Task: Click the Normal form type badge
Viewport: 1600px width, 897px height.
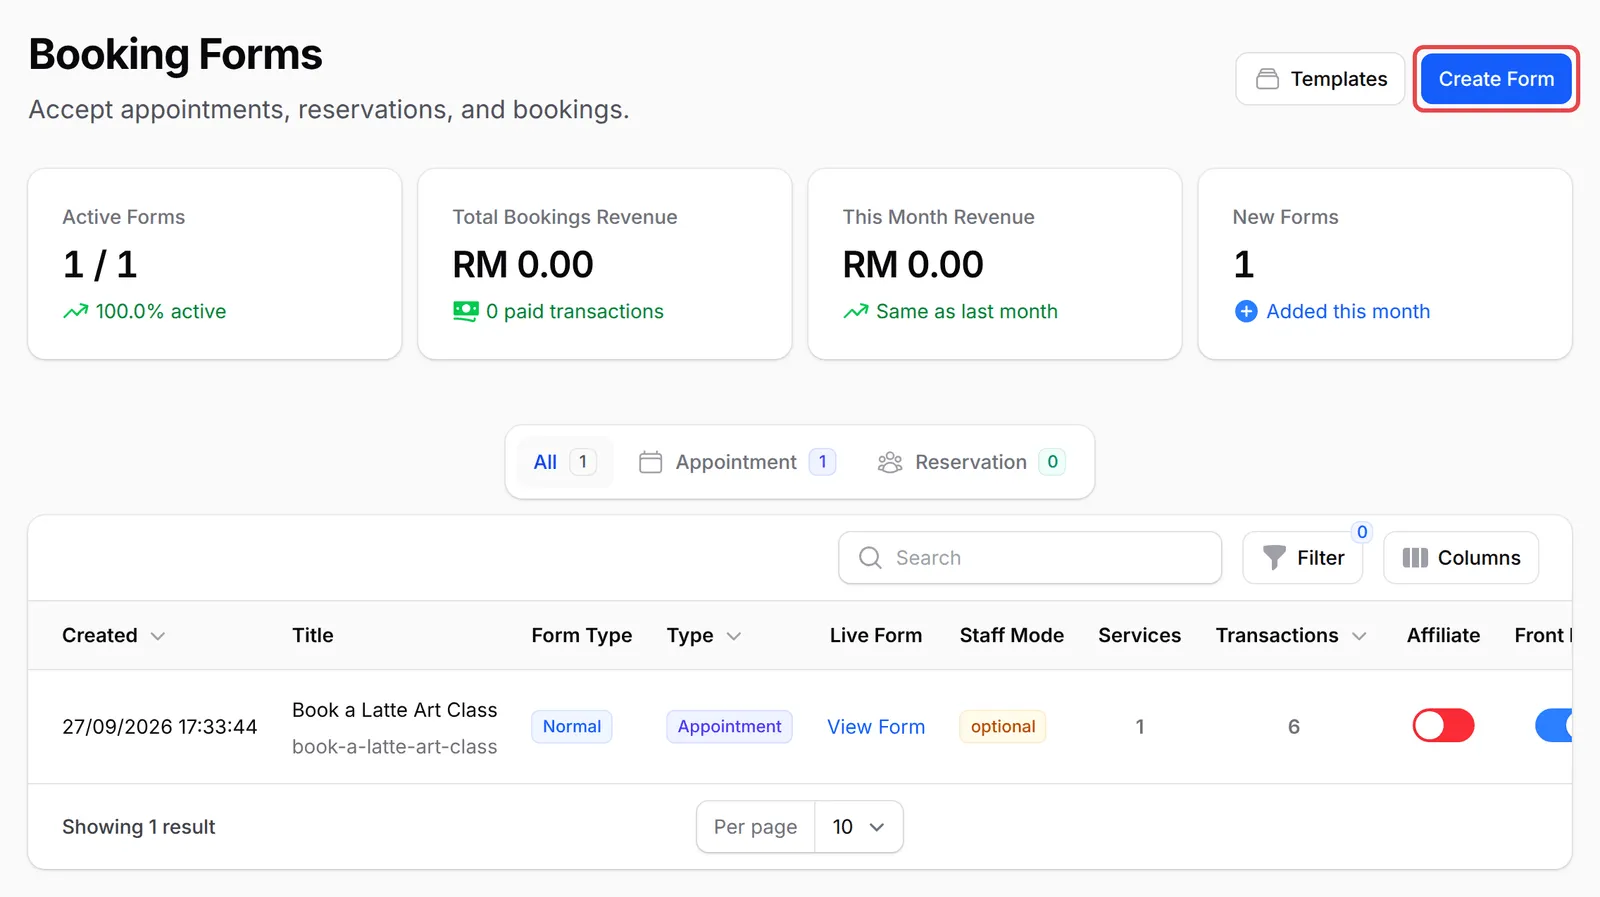Action: (572, 727)
